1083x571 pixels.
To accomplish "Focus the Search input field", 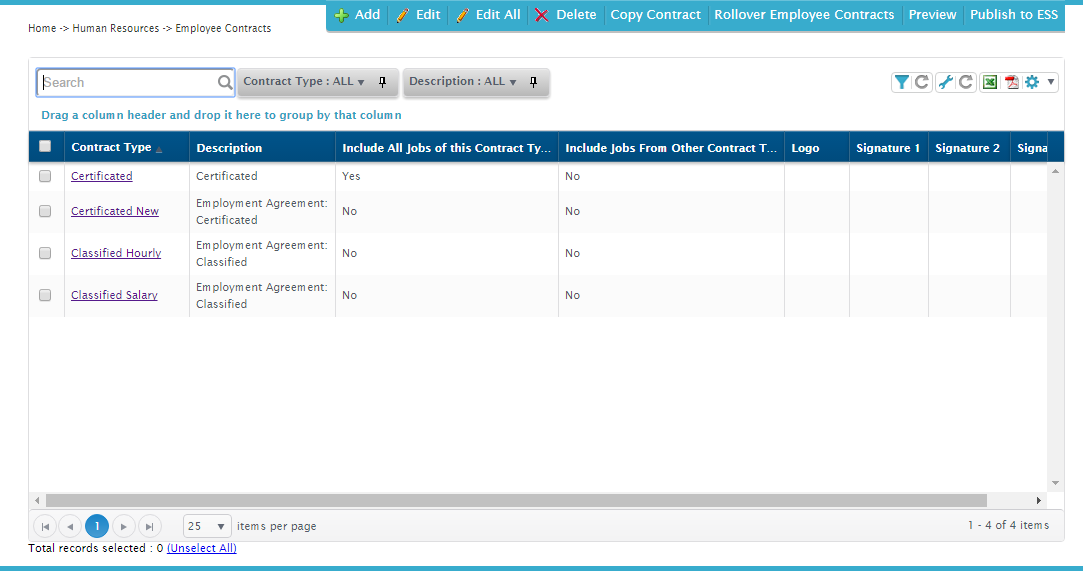I will 128,83.
